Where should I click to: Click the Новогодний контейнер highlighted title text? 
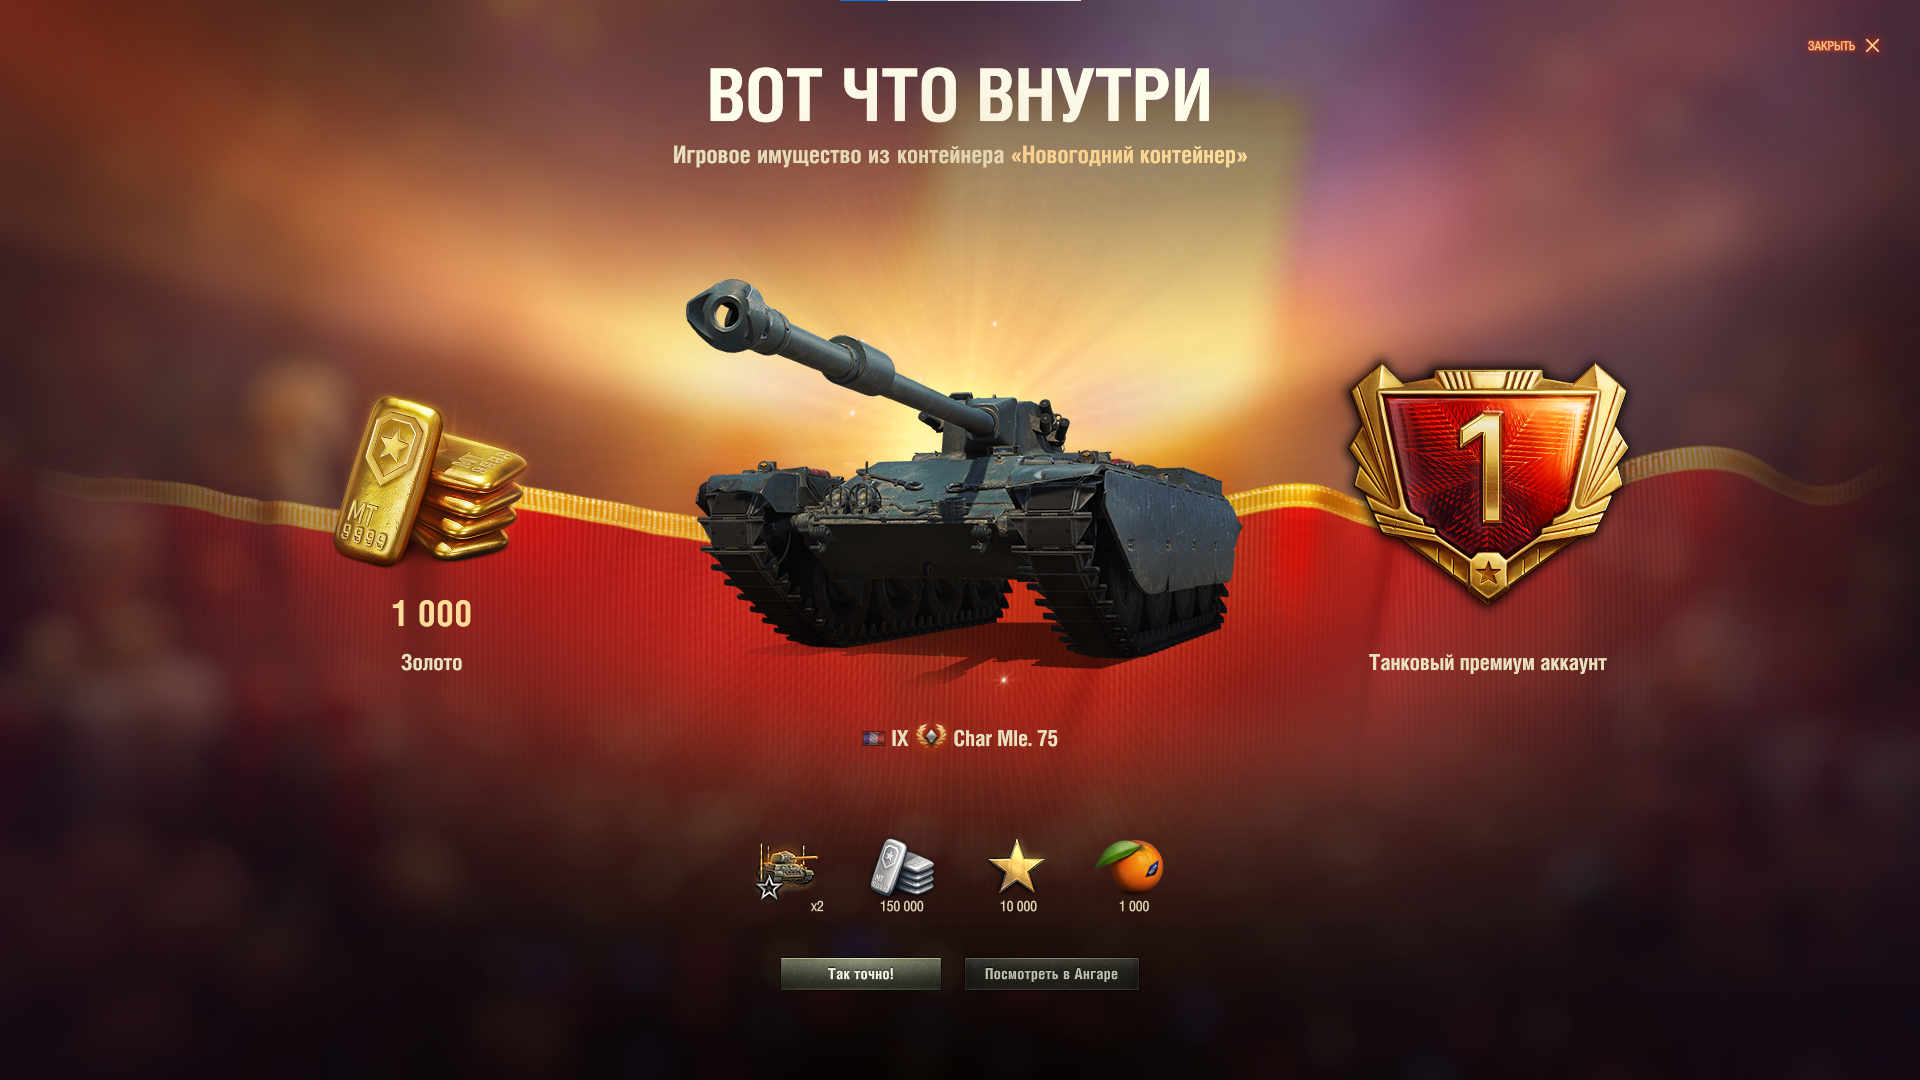point(1129,155)
